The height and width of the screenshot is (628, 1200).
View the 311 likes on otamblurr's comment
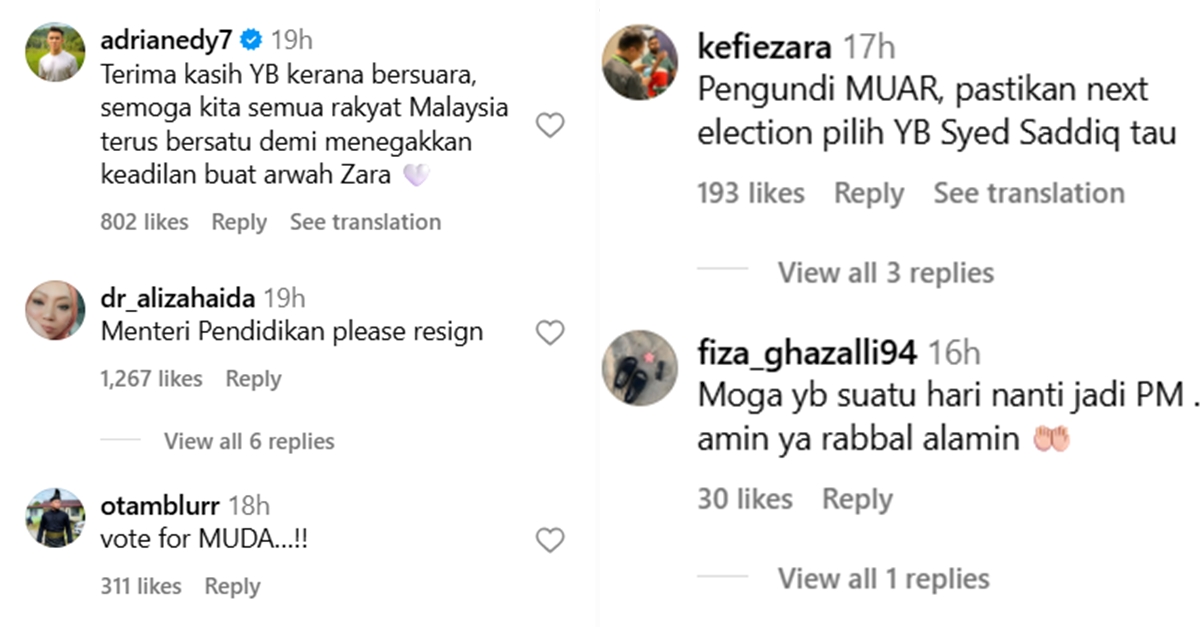point(141,587)
